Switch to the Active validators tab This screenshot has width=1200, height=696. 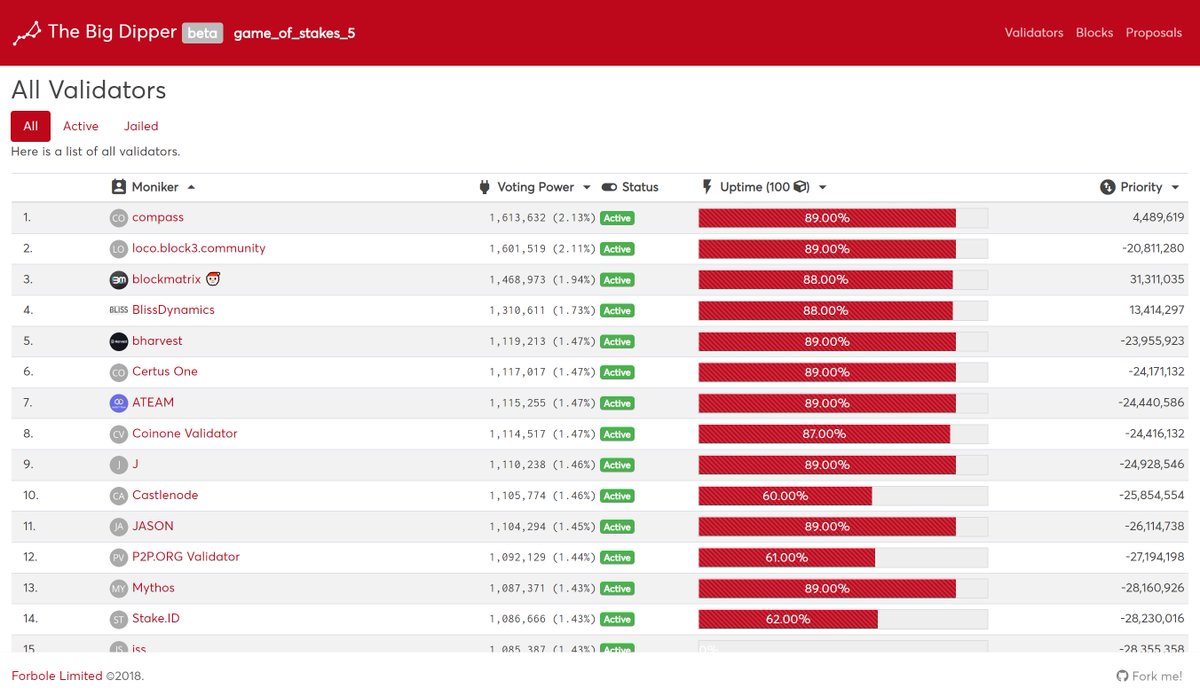81,126
